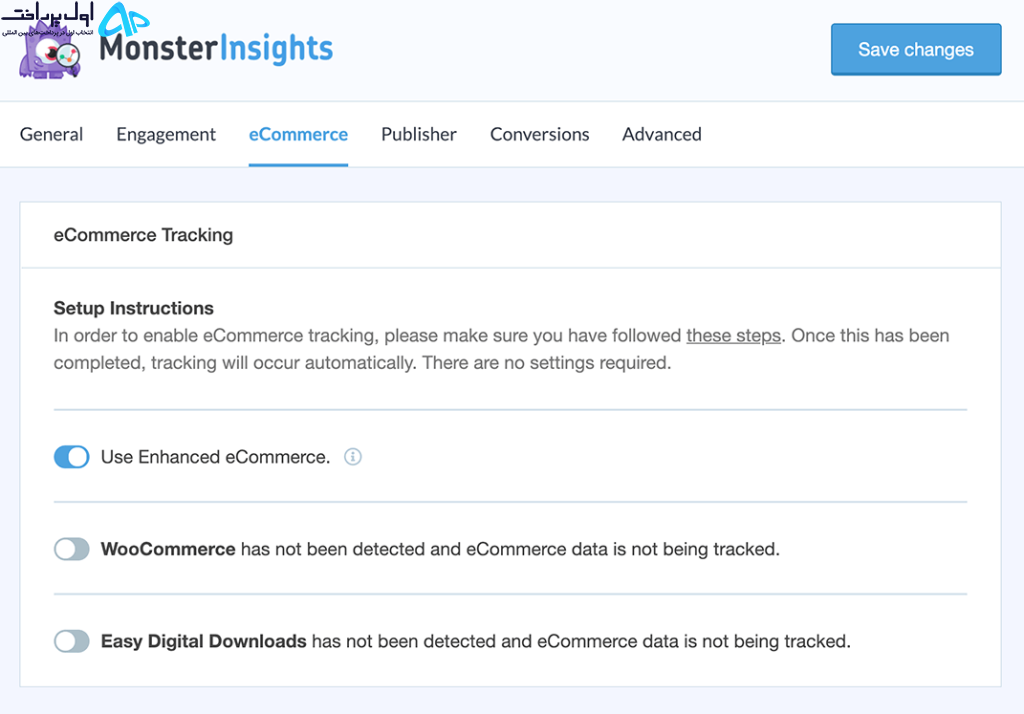1024x714 pixels.
Task: Disable the Use Enhanced eCommerce toggle
Action: tap(72, 457)
